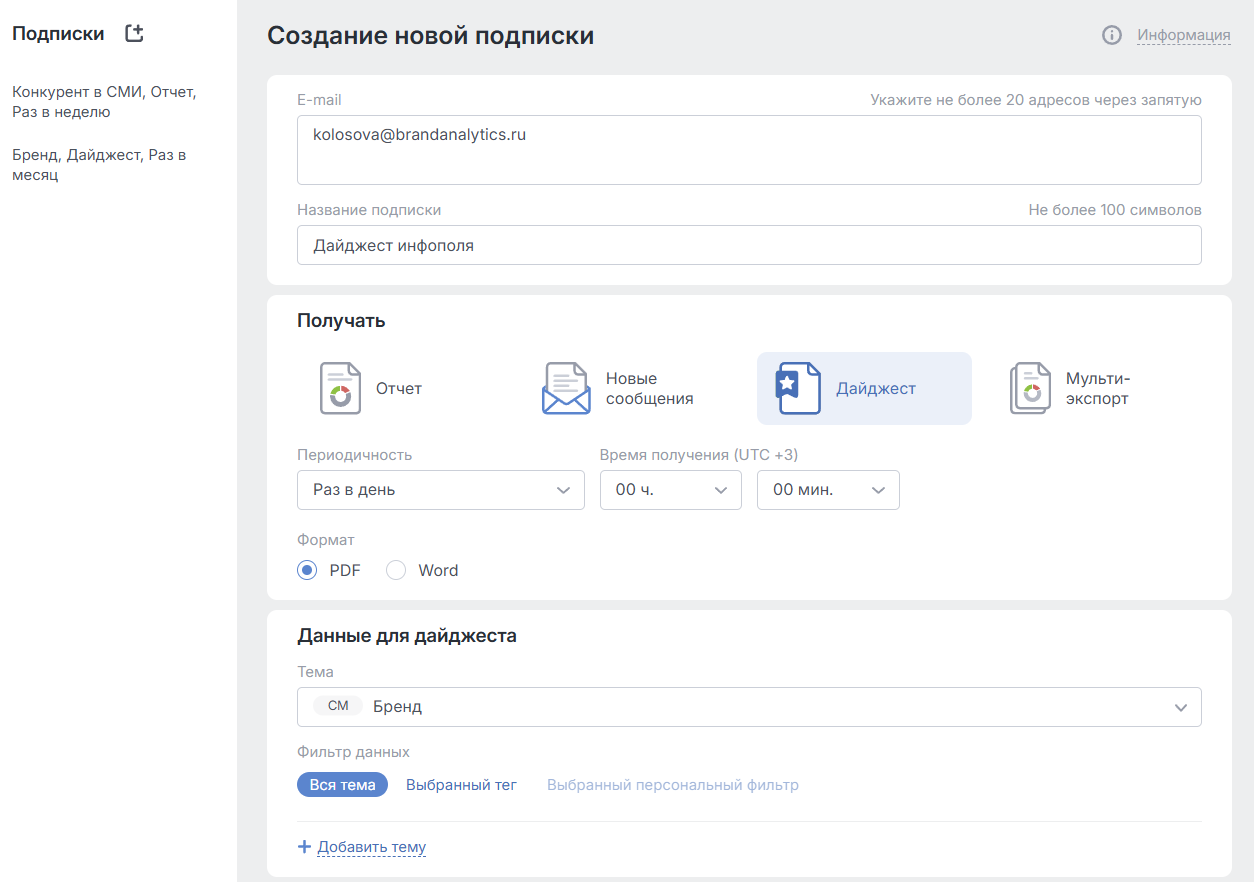Image resolution: width=1254 pixels, height=882 pixels.
Task: Click heading Создание новой подписки
Action: tap(431, 36)
